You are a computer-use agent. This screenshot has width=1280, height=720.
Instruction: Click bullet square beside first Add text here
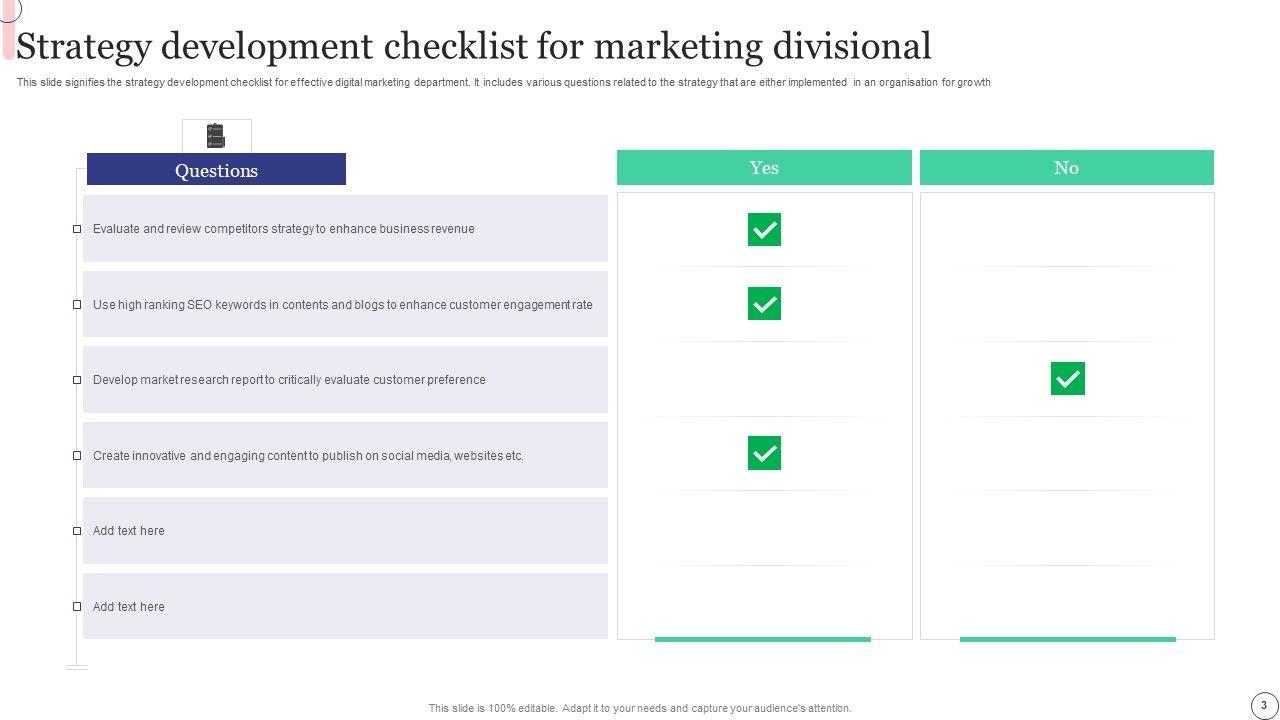click(x=77, y=531)
